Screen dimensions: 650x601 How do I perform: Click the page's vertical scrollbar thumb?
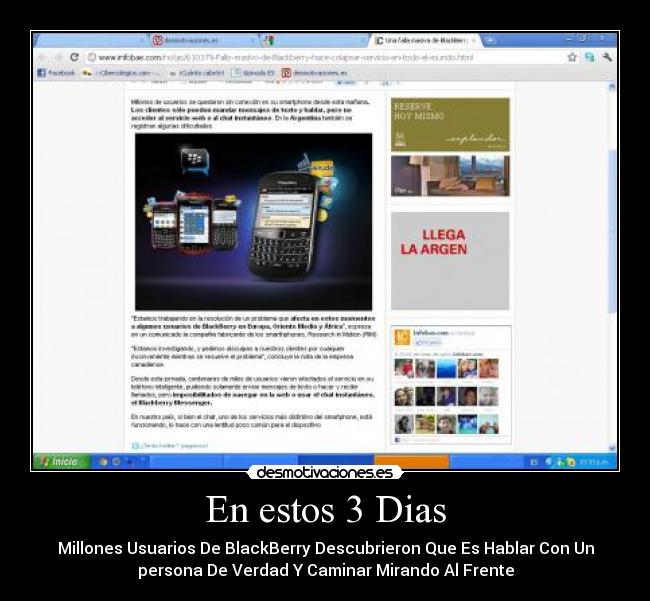coord(612,231)
